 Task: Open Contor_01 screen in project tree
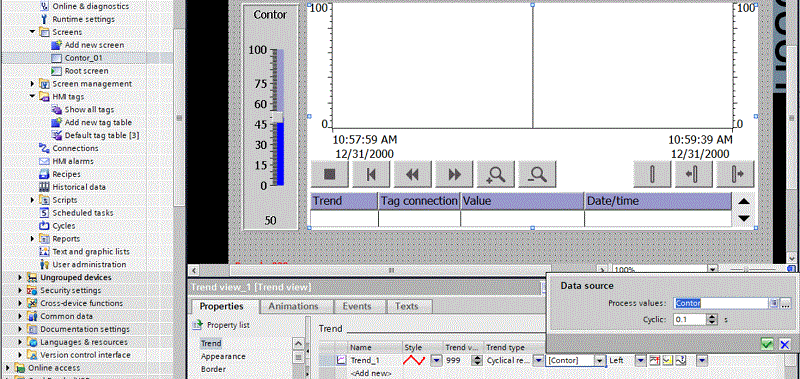(83, 58)
